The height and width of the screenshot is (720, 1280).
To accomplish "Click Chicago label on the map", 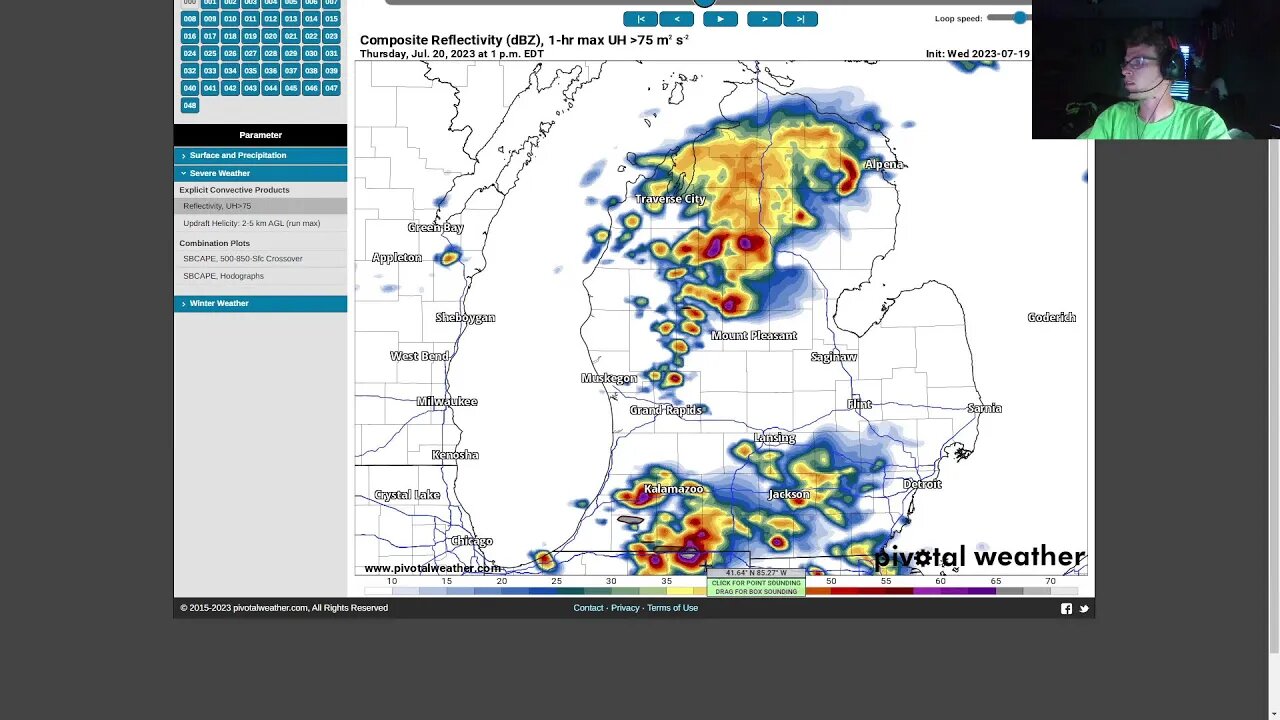I will (x=471, y=541).
